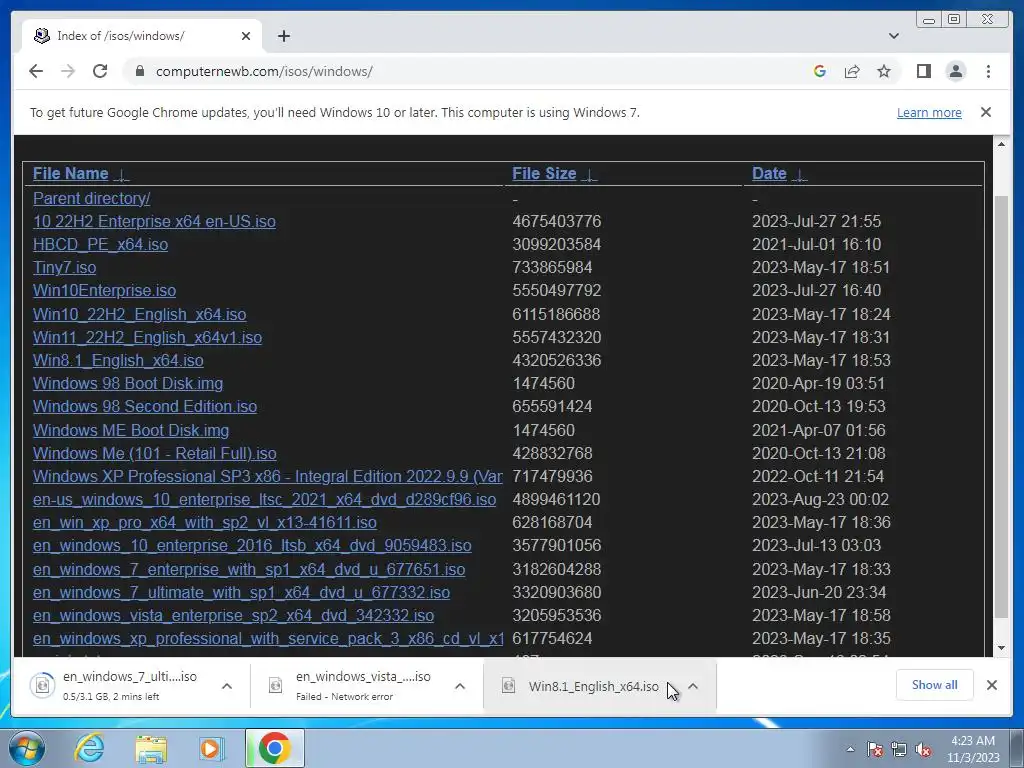
Task: Open the Windows Start menu
Action: (25, 748)
